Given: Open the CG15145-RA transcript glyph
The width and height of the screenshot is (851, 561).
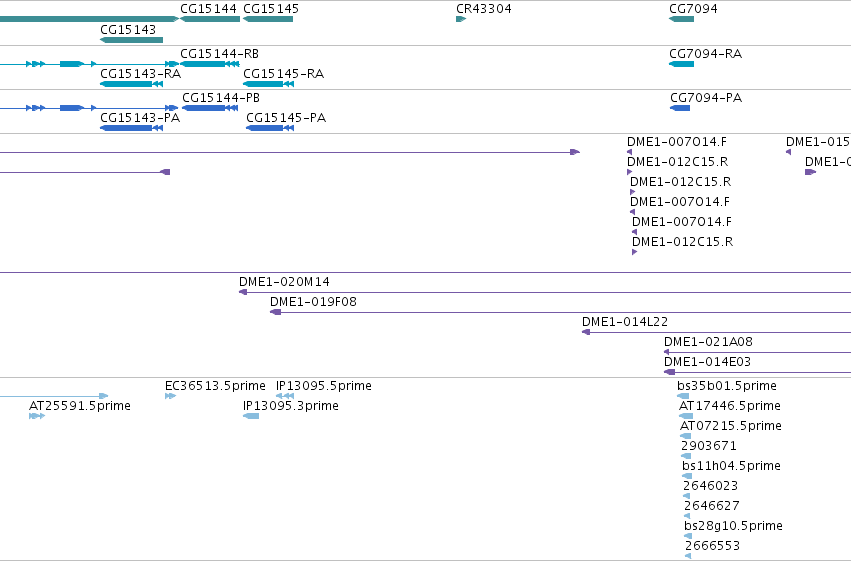Looking at the screenshot, I should [x=268, y=84].
